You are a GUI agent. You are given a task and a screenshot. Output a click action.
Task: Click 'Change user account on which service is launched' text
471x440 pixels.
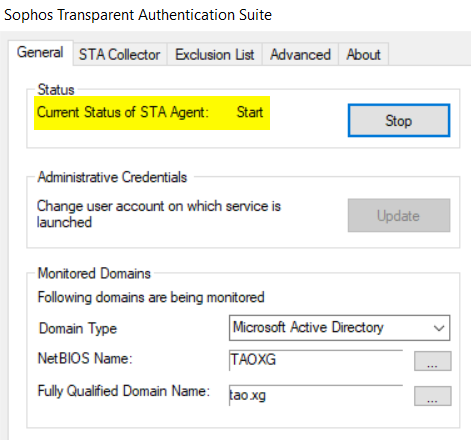159,214
